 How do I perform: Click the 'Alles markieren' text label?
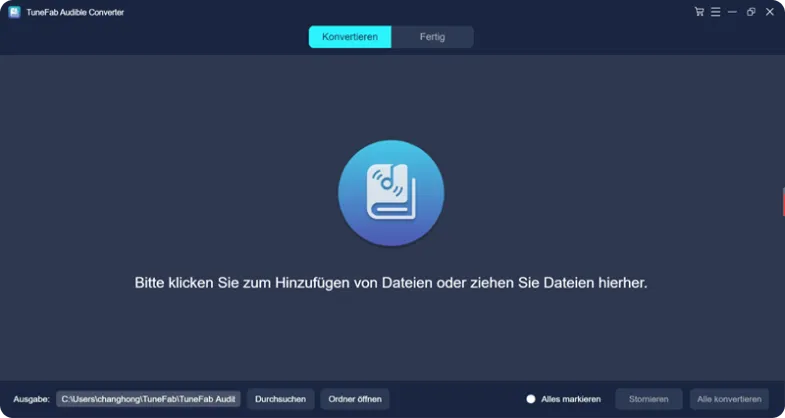[x=570, y=399]
